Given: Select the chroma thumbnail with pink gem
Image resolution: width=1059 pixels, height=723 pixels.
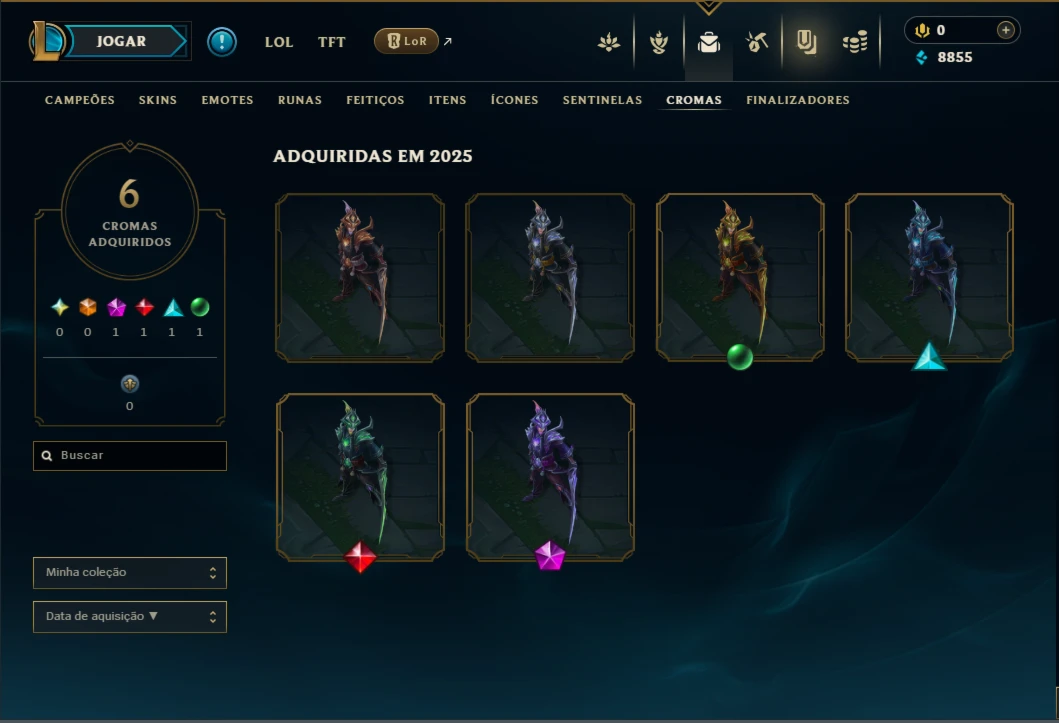Looking at the screenshot, I should click(550, 478).
